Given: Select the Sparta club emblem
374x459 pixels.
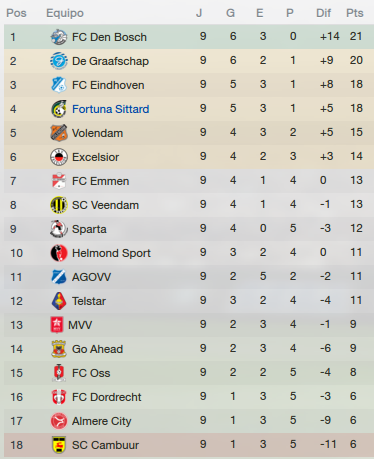Looking at the screenshot, I should (59, 229).
